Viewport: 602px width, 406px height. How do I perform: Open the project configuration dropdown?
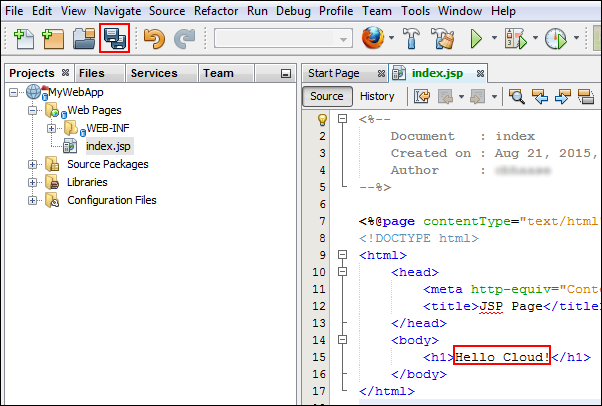point(283,38)
